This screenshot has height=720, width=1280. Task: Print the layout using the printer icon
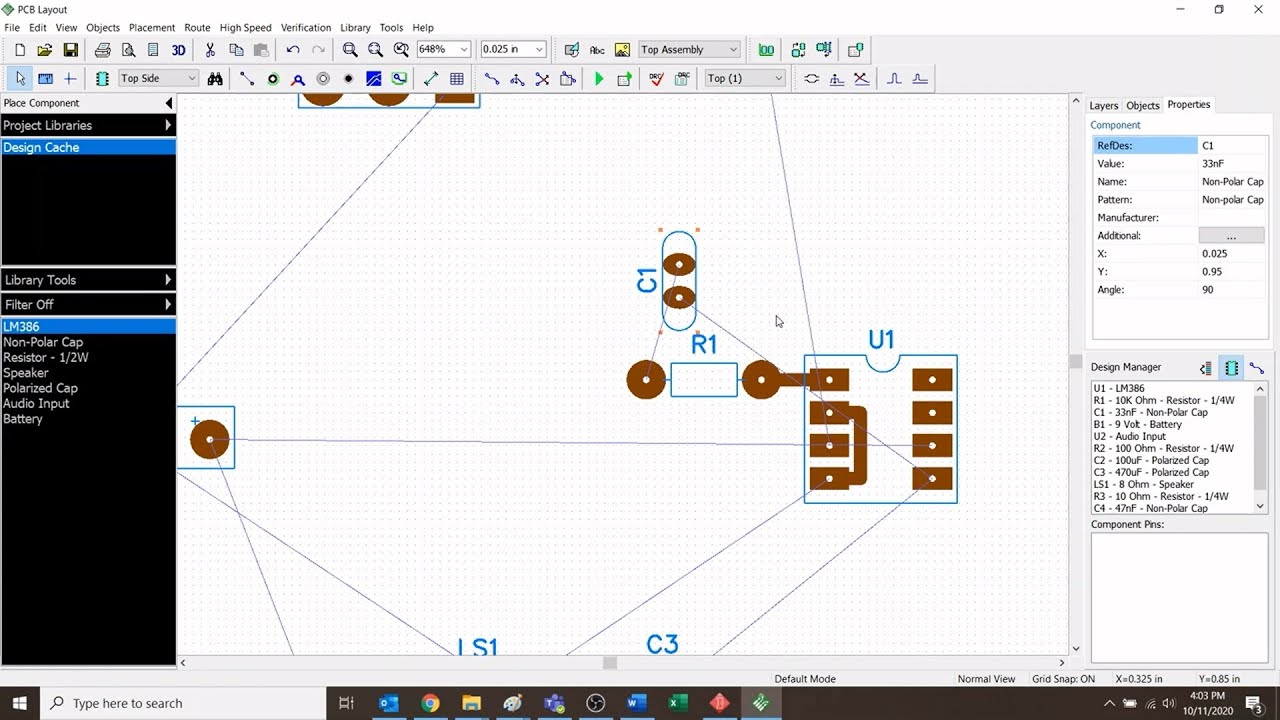(x=102, y=49)
